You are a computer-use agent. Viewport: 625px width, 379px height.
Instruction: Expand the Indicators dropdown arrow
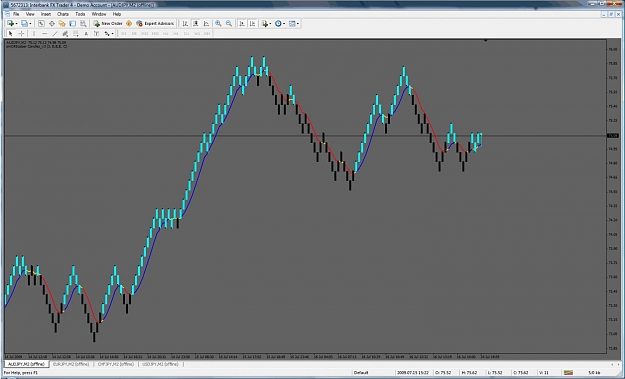[x=270, y=24]
